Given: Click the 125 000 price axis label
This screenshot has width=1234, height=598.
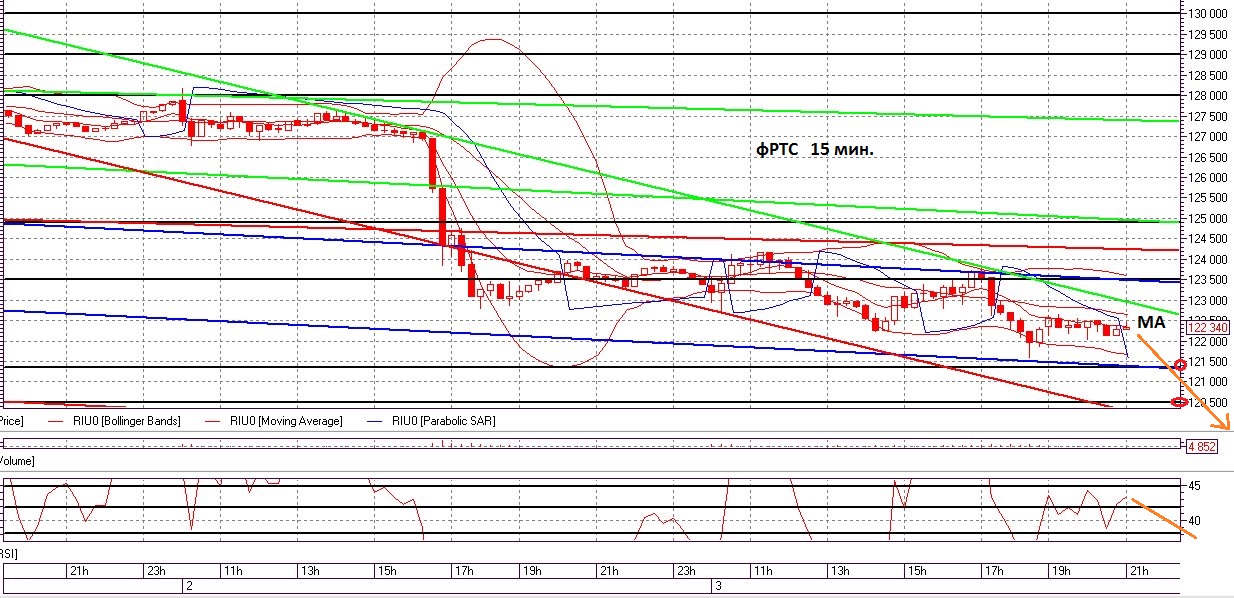Looking at the screenshot, I should (x=1210, y=218).
